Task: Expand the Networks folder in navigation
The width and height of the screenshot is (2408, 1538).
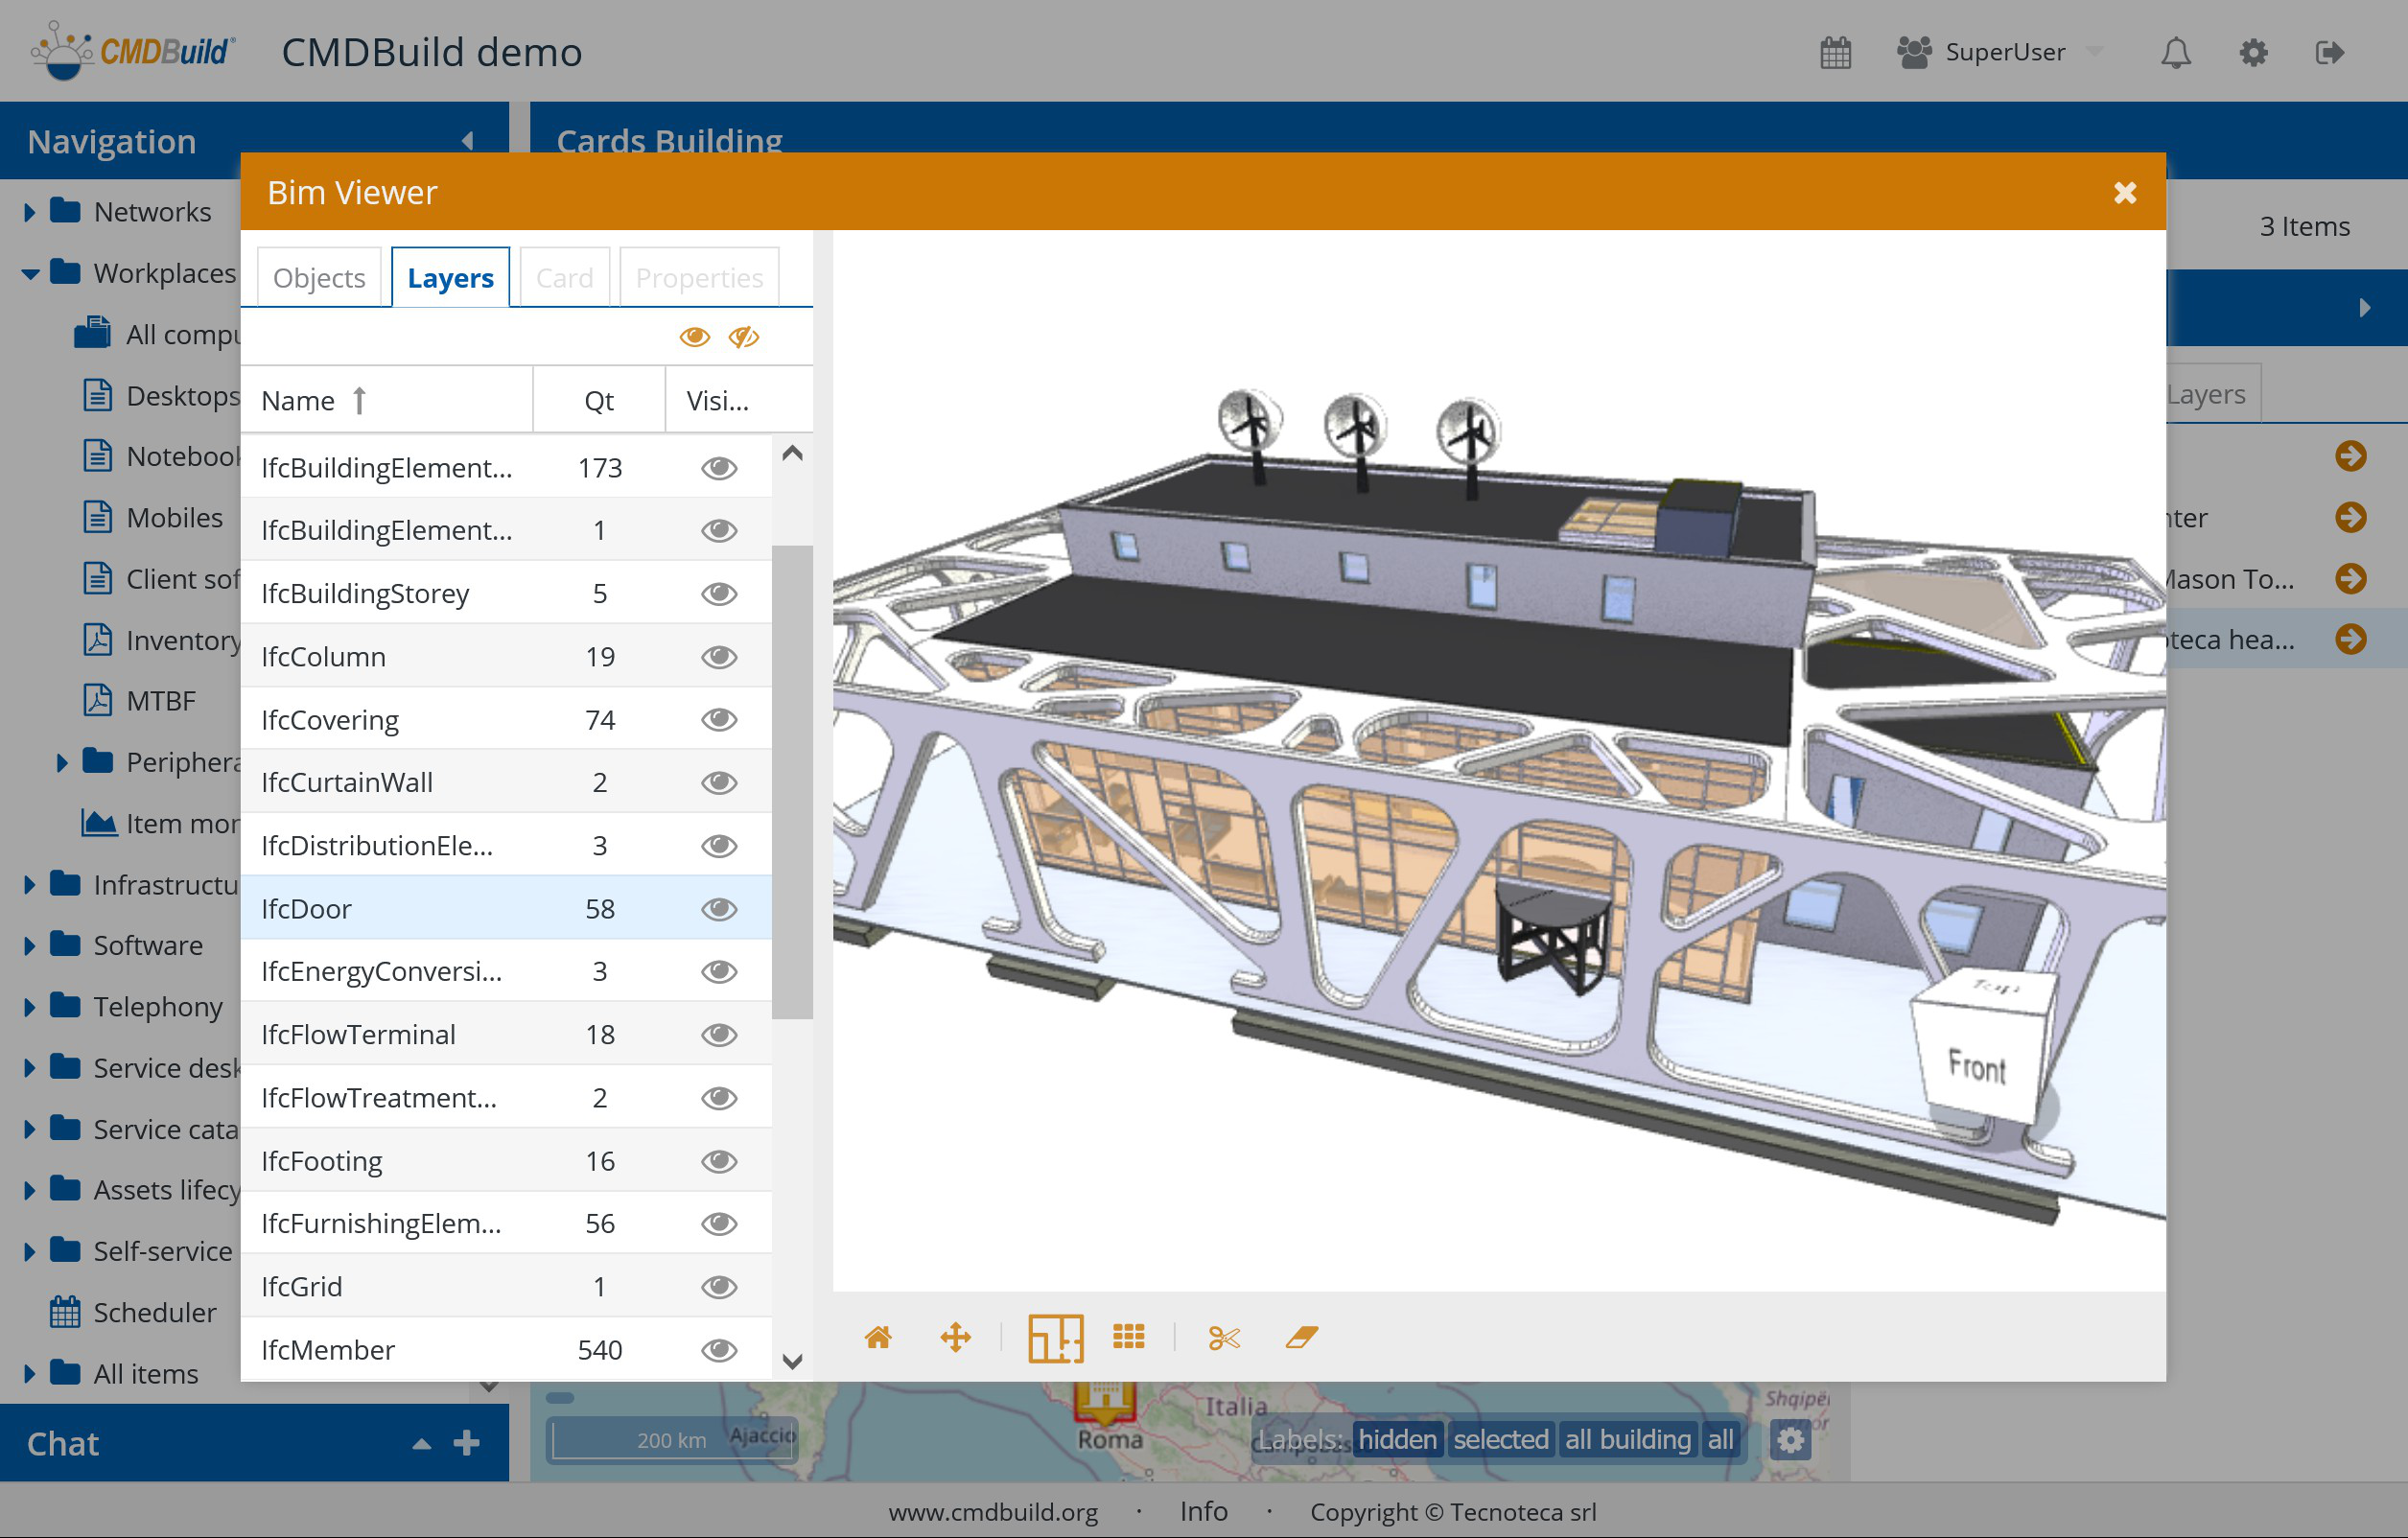Action: pyautogui.click(x=30, y=212)
